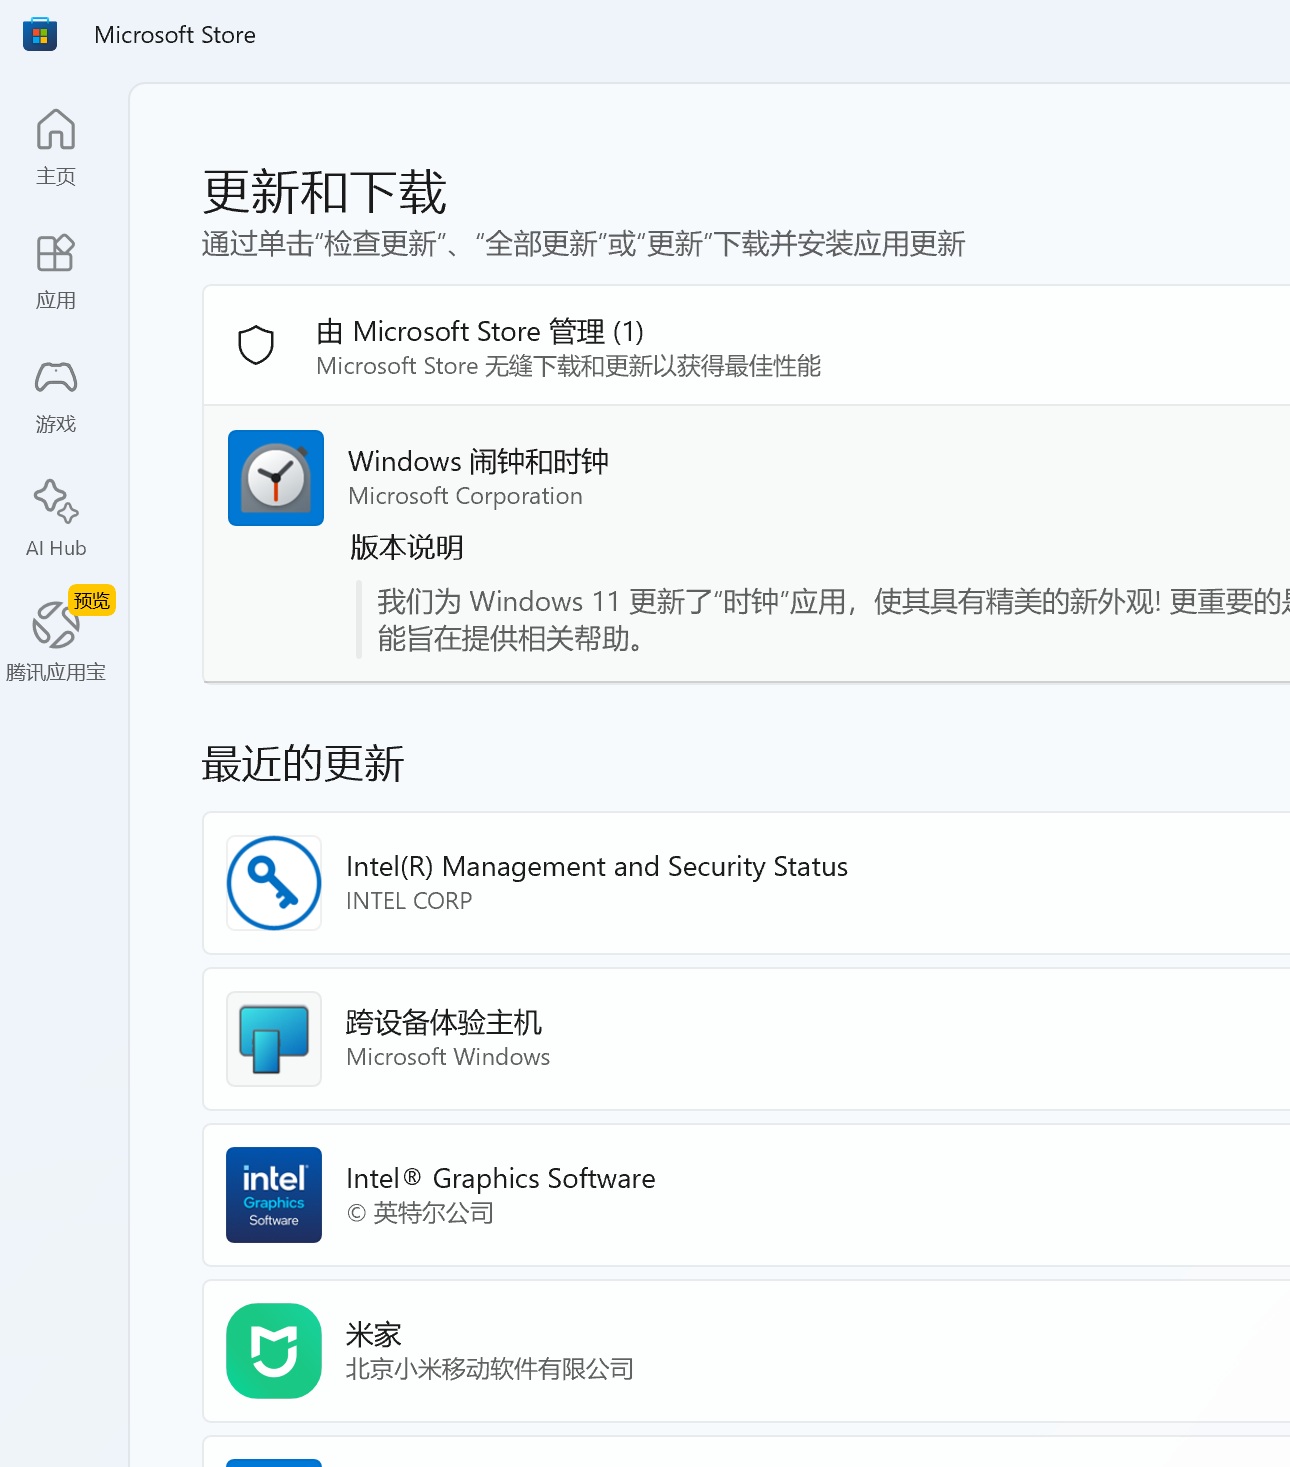This screenshot has height=1467, width=1290.
Task: Click the © 英特尔公司 publisher text
Action: click(x=420, y=1213)
